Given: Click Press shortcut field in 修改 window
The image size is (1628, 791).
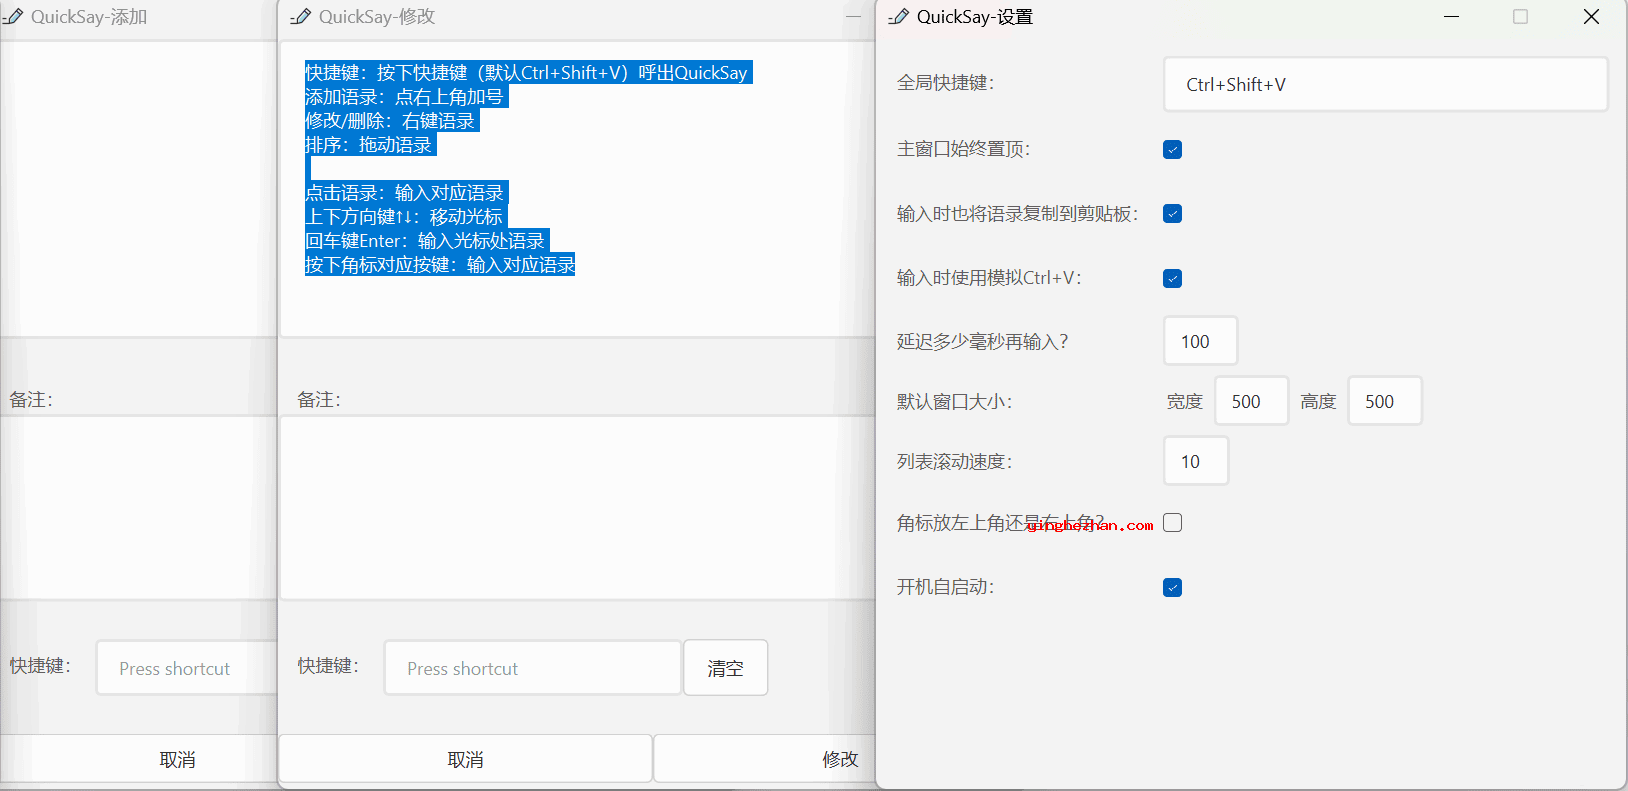Looking at the screenshot, I should coord(533,668).
